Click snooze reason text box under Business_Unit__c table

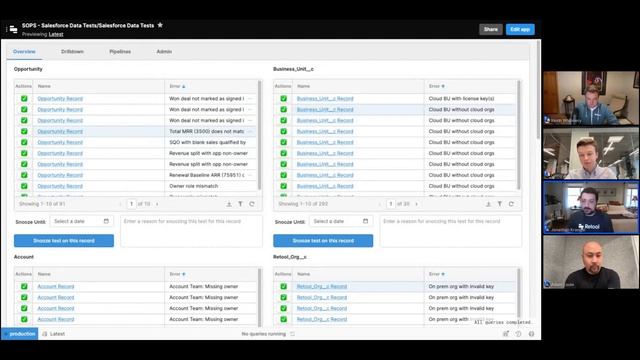[x=451, y=231]
